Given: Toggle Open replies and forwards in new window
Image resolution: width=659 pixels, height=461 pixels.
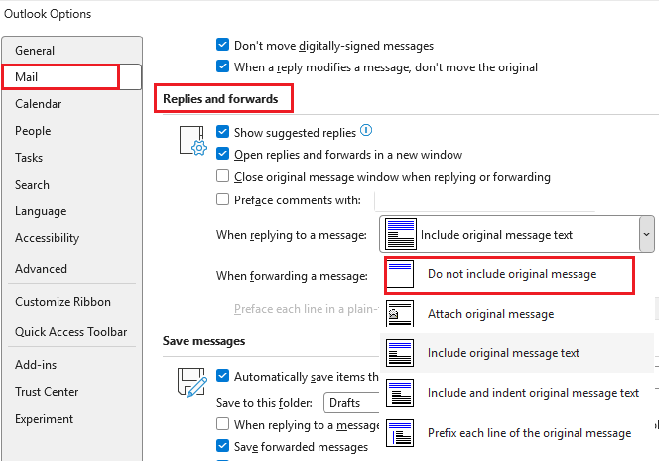Looking at the screenshot, I should tap(222, 154).
